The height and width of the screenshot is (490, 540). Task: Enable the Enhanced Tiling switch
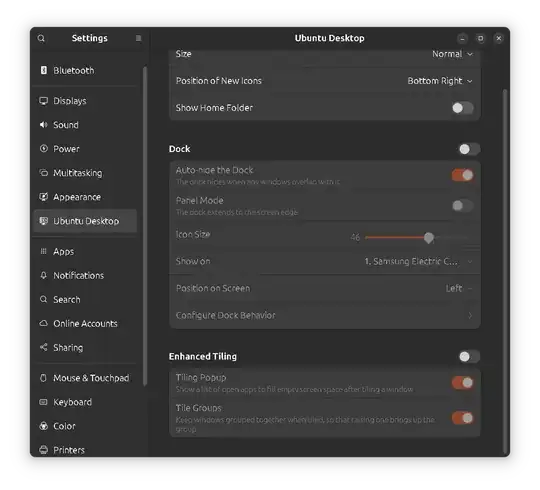click(x=469, y=356)
